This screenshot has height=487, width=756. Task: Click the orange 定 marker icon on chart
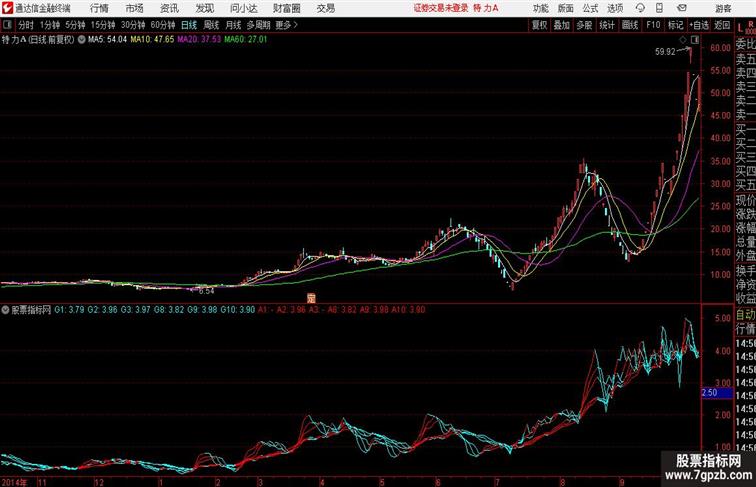coord(311,298)
